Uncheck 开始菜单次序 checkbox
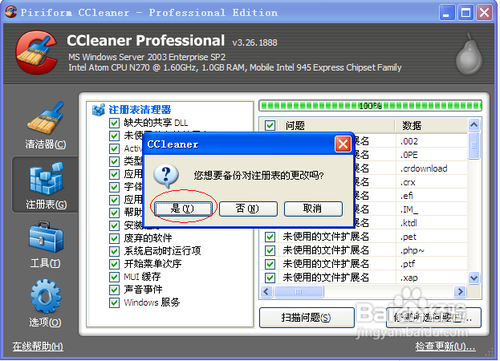The height and width of the screenshot is (361, 500). click(114, 264)
